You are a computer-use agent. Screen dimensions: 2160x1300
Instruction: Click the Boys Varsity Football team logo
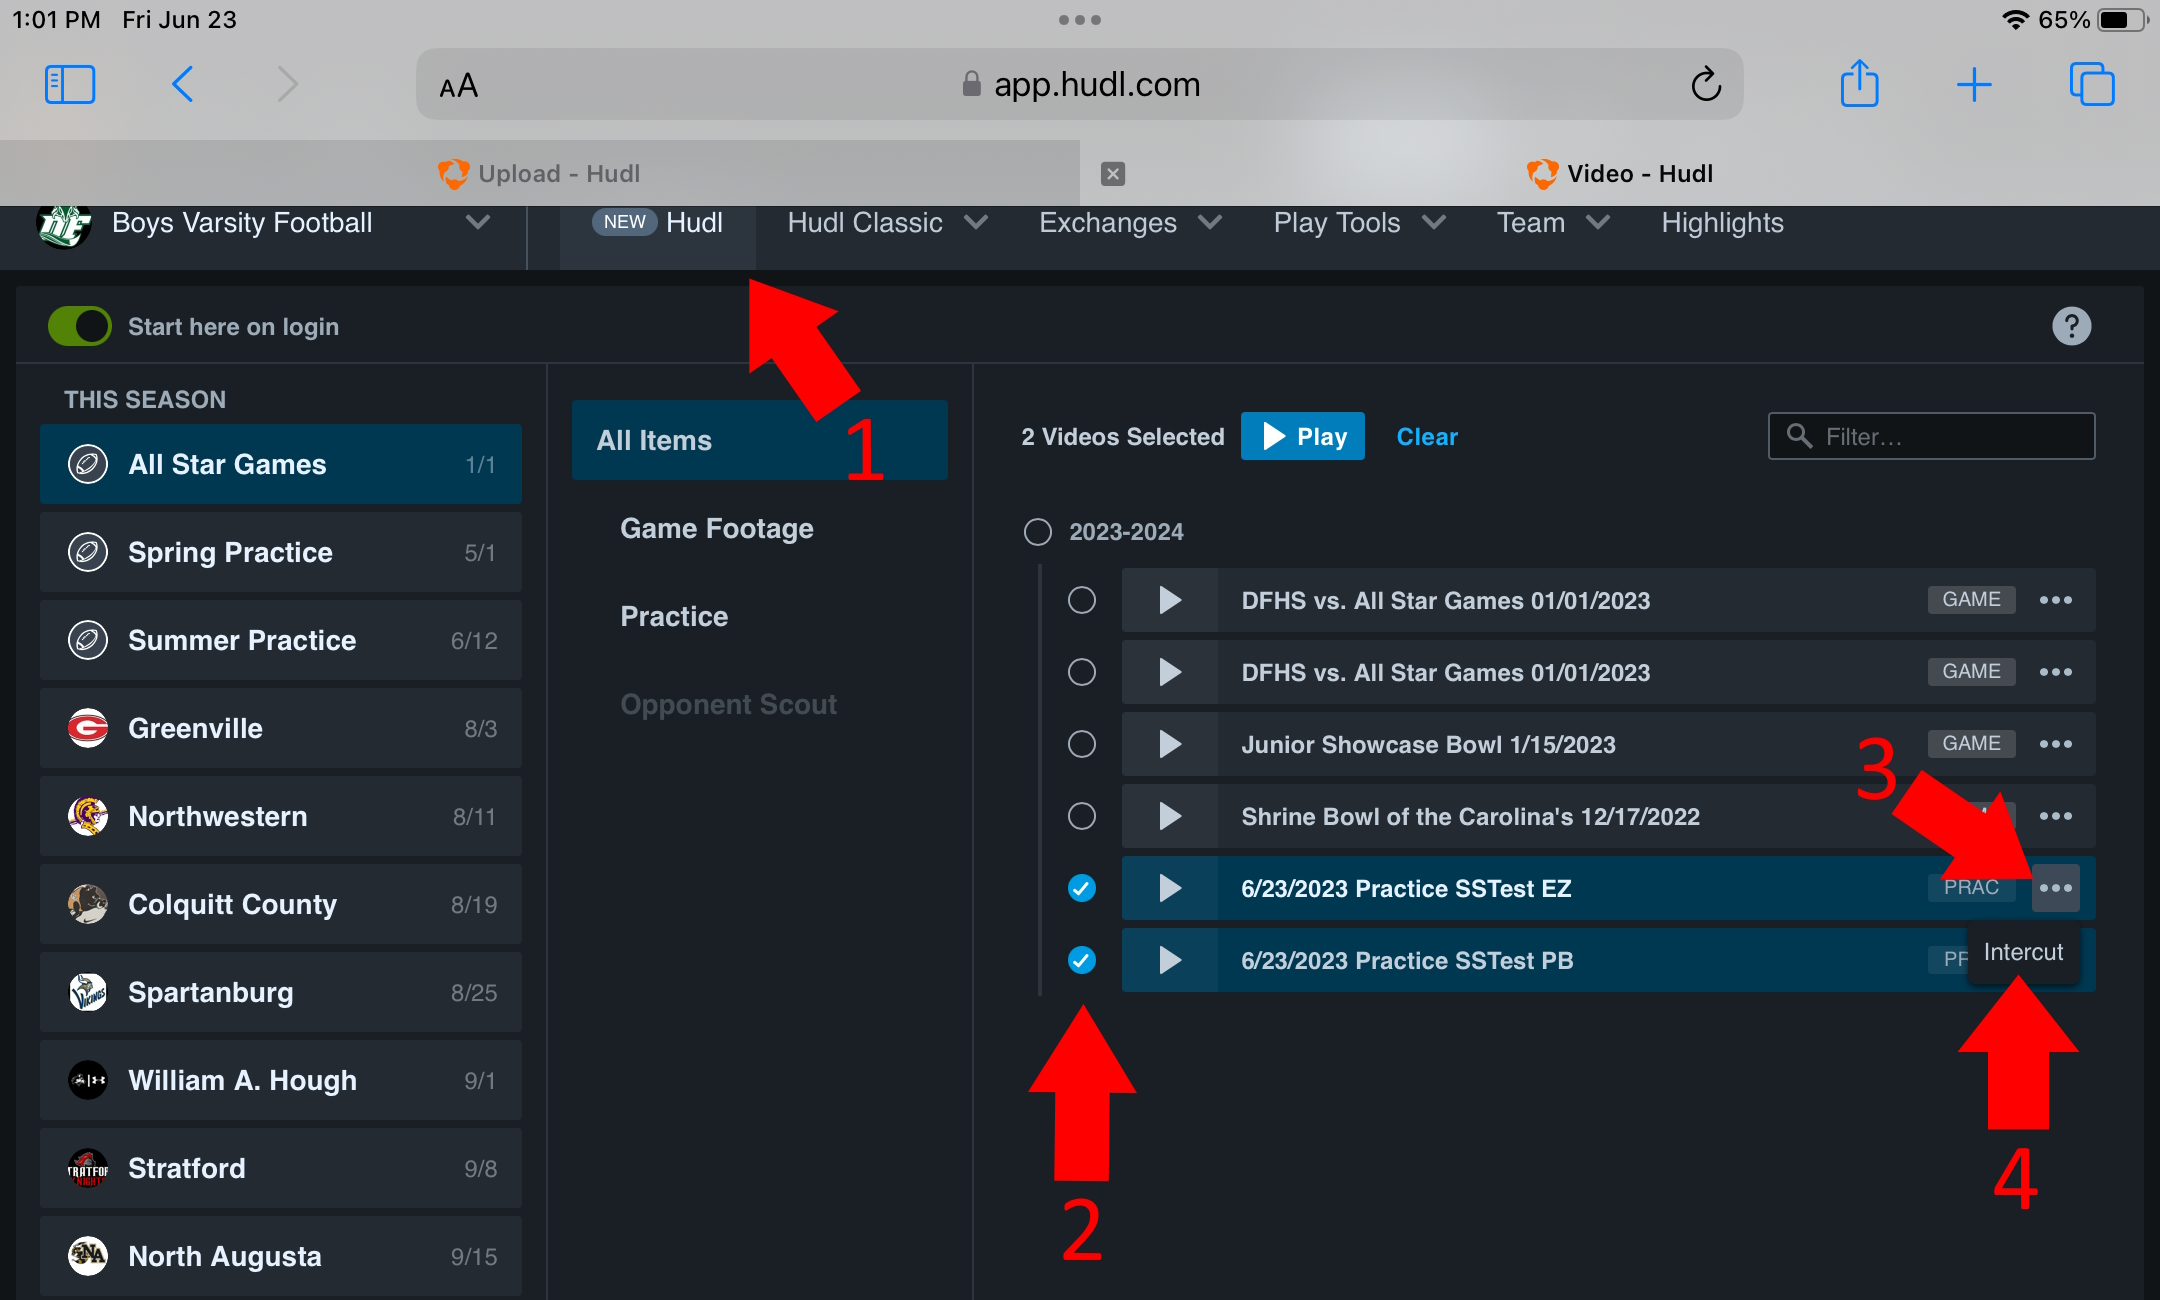(x=64, y=224)
